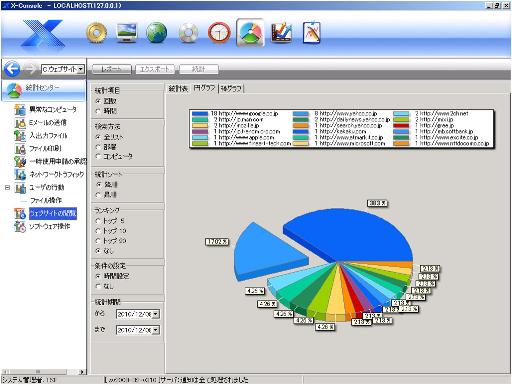512x385 pixels.
Task: Switch to the 統計表 tab
Action: pos(178,88)
